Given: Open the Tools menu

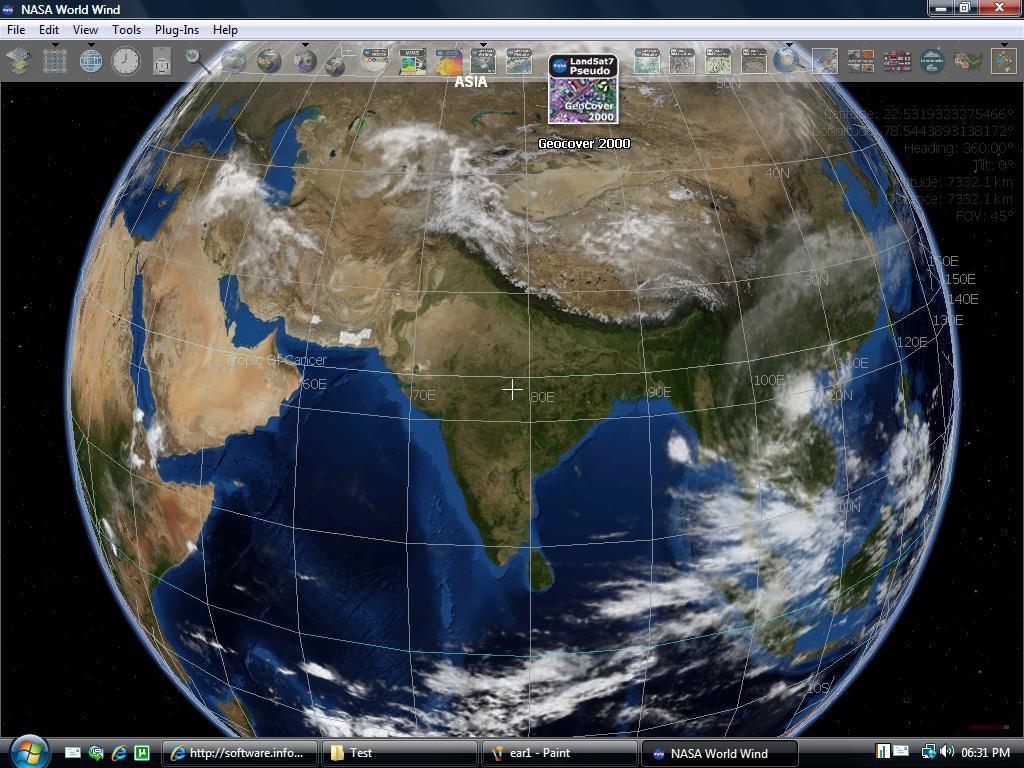Looking at the screenshot, I should 125,30.
